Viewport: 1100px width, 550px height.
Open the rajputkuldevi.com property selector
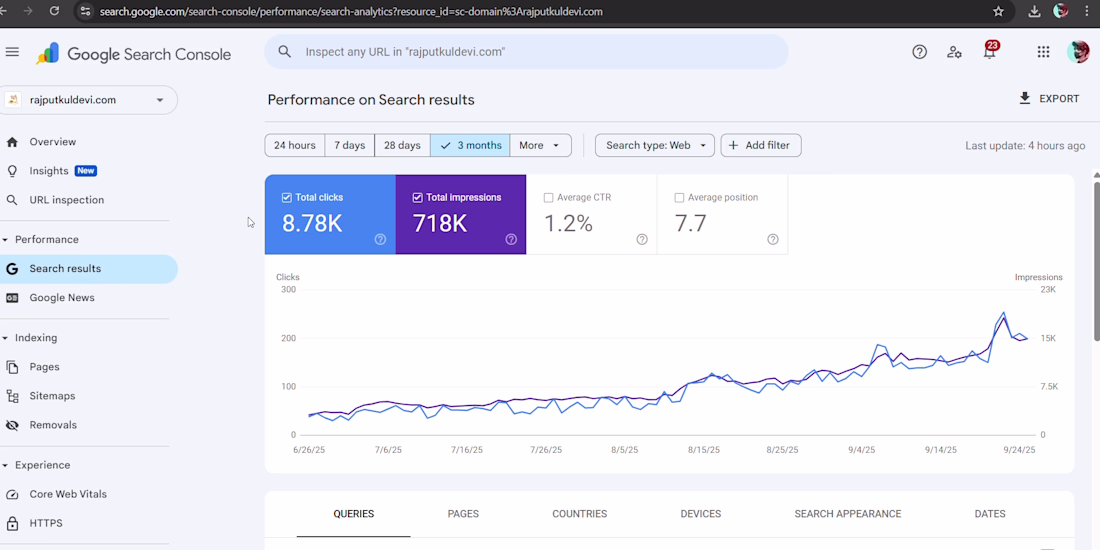pyautogui.click(x=88, y=100)
